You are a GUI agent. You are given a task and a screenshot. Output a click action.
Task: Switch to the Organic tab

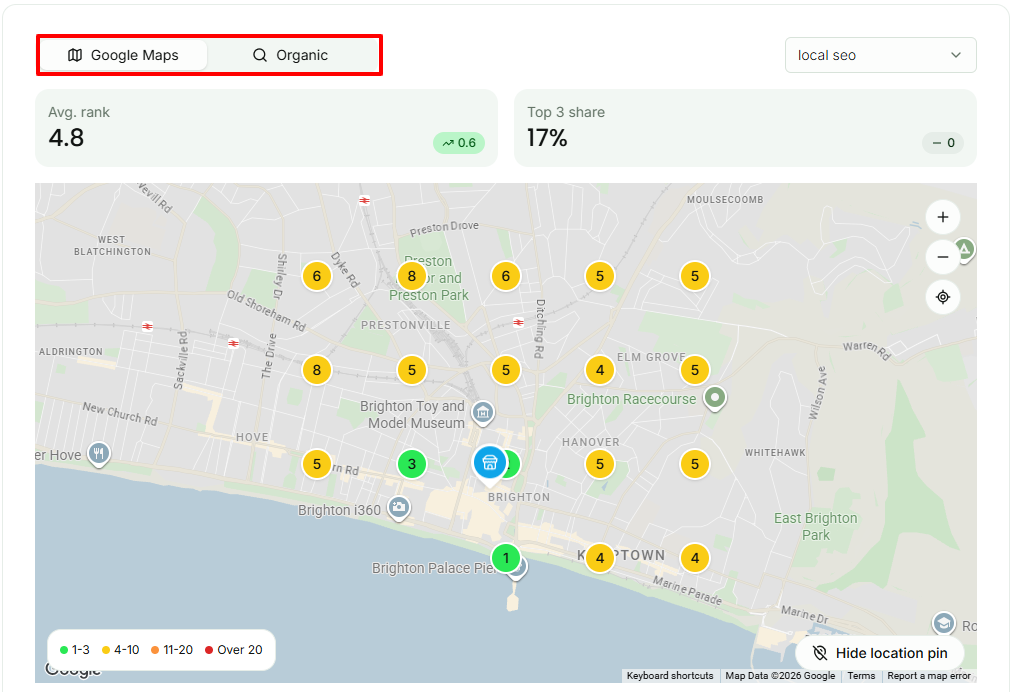[x=290, y=55]
